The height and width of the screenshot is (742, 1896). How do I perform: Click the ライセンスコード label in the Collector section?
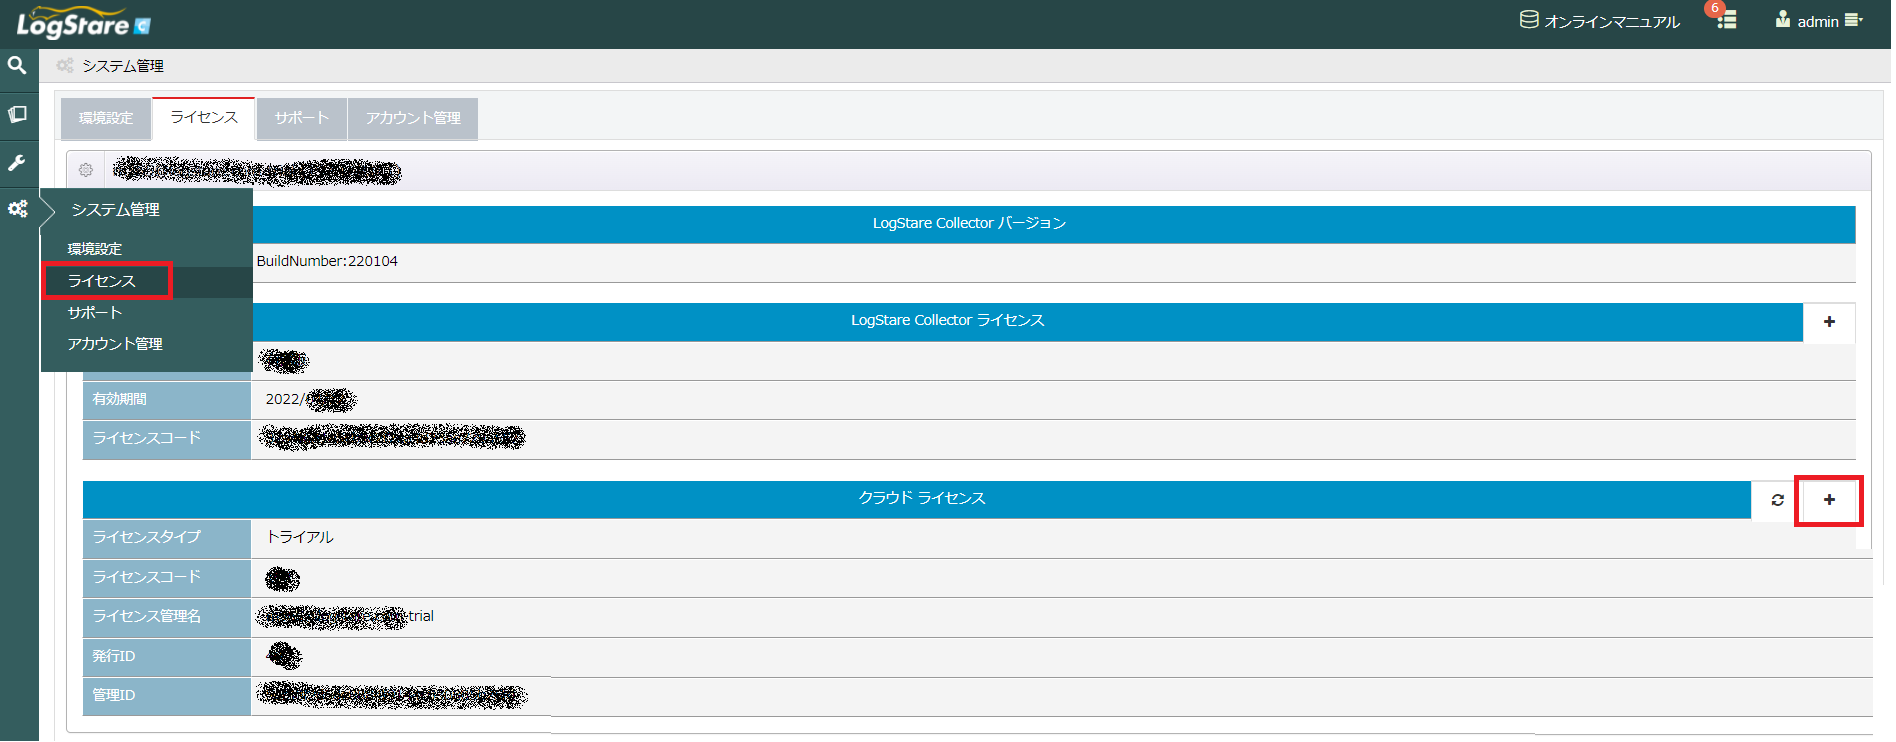coord(167,439)
